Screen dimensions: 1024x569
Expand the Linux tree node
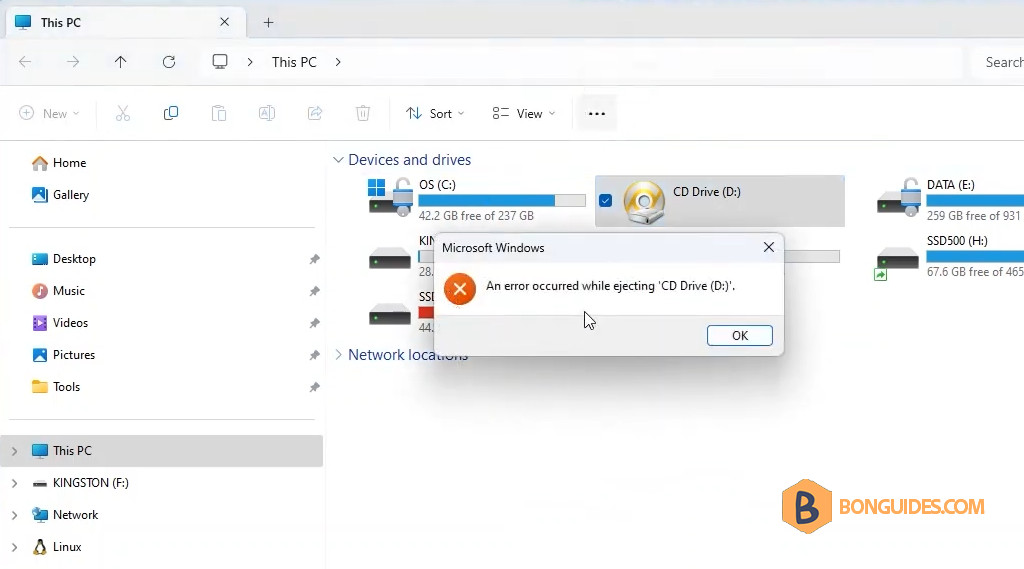pos(14,547)
